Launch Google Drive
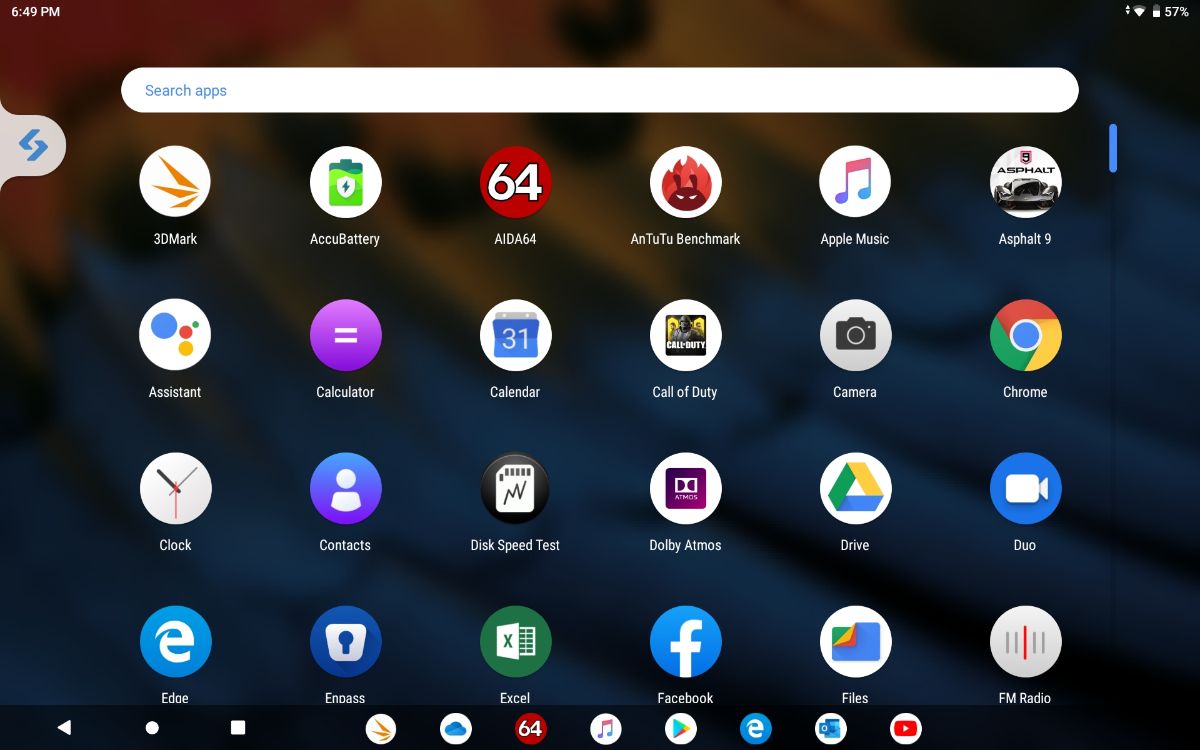The image size is (1200, 750). coord(855,488)
